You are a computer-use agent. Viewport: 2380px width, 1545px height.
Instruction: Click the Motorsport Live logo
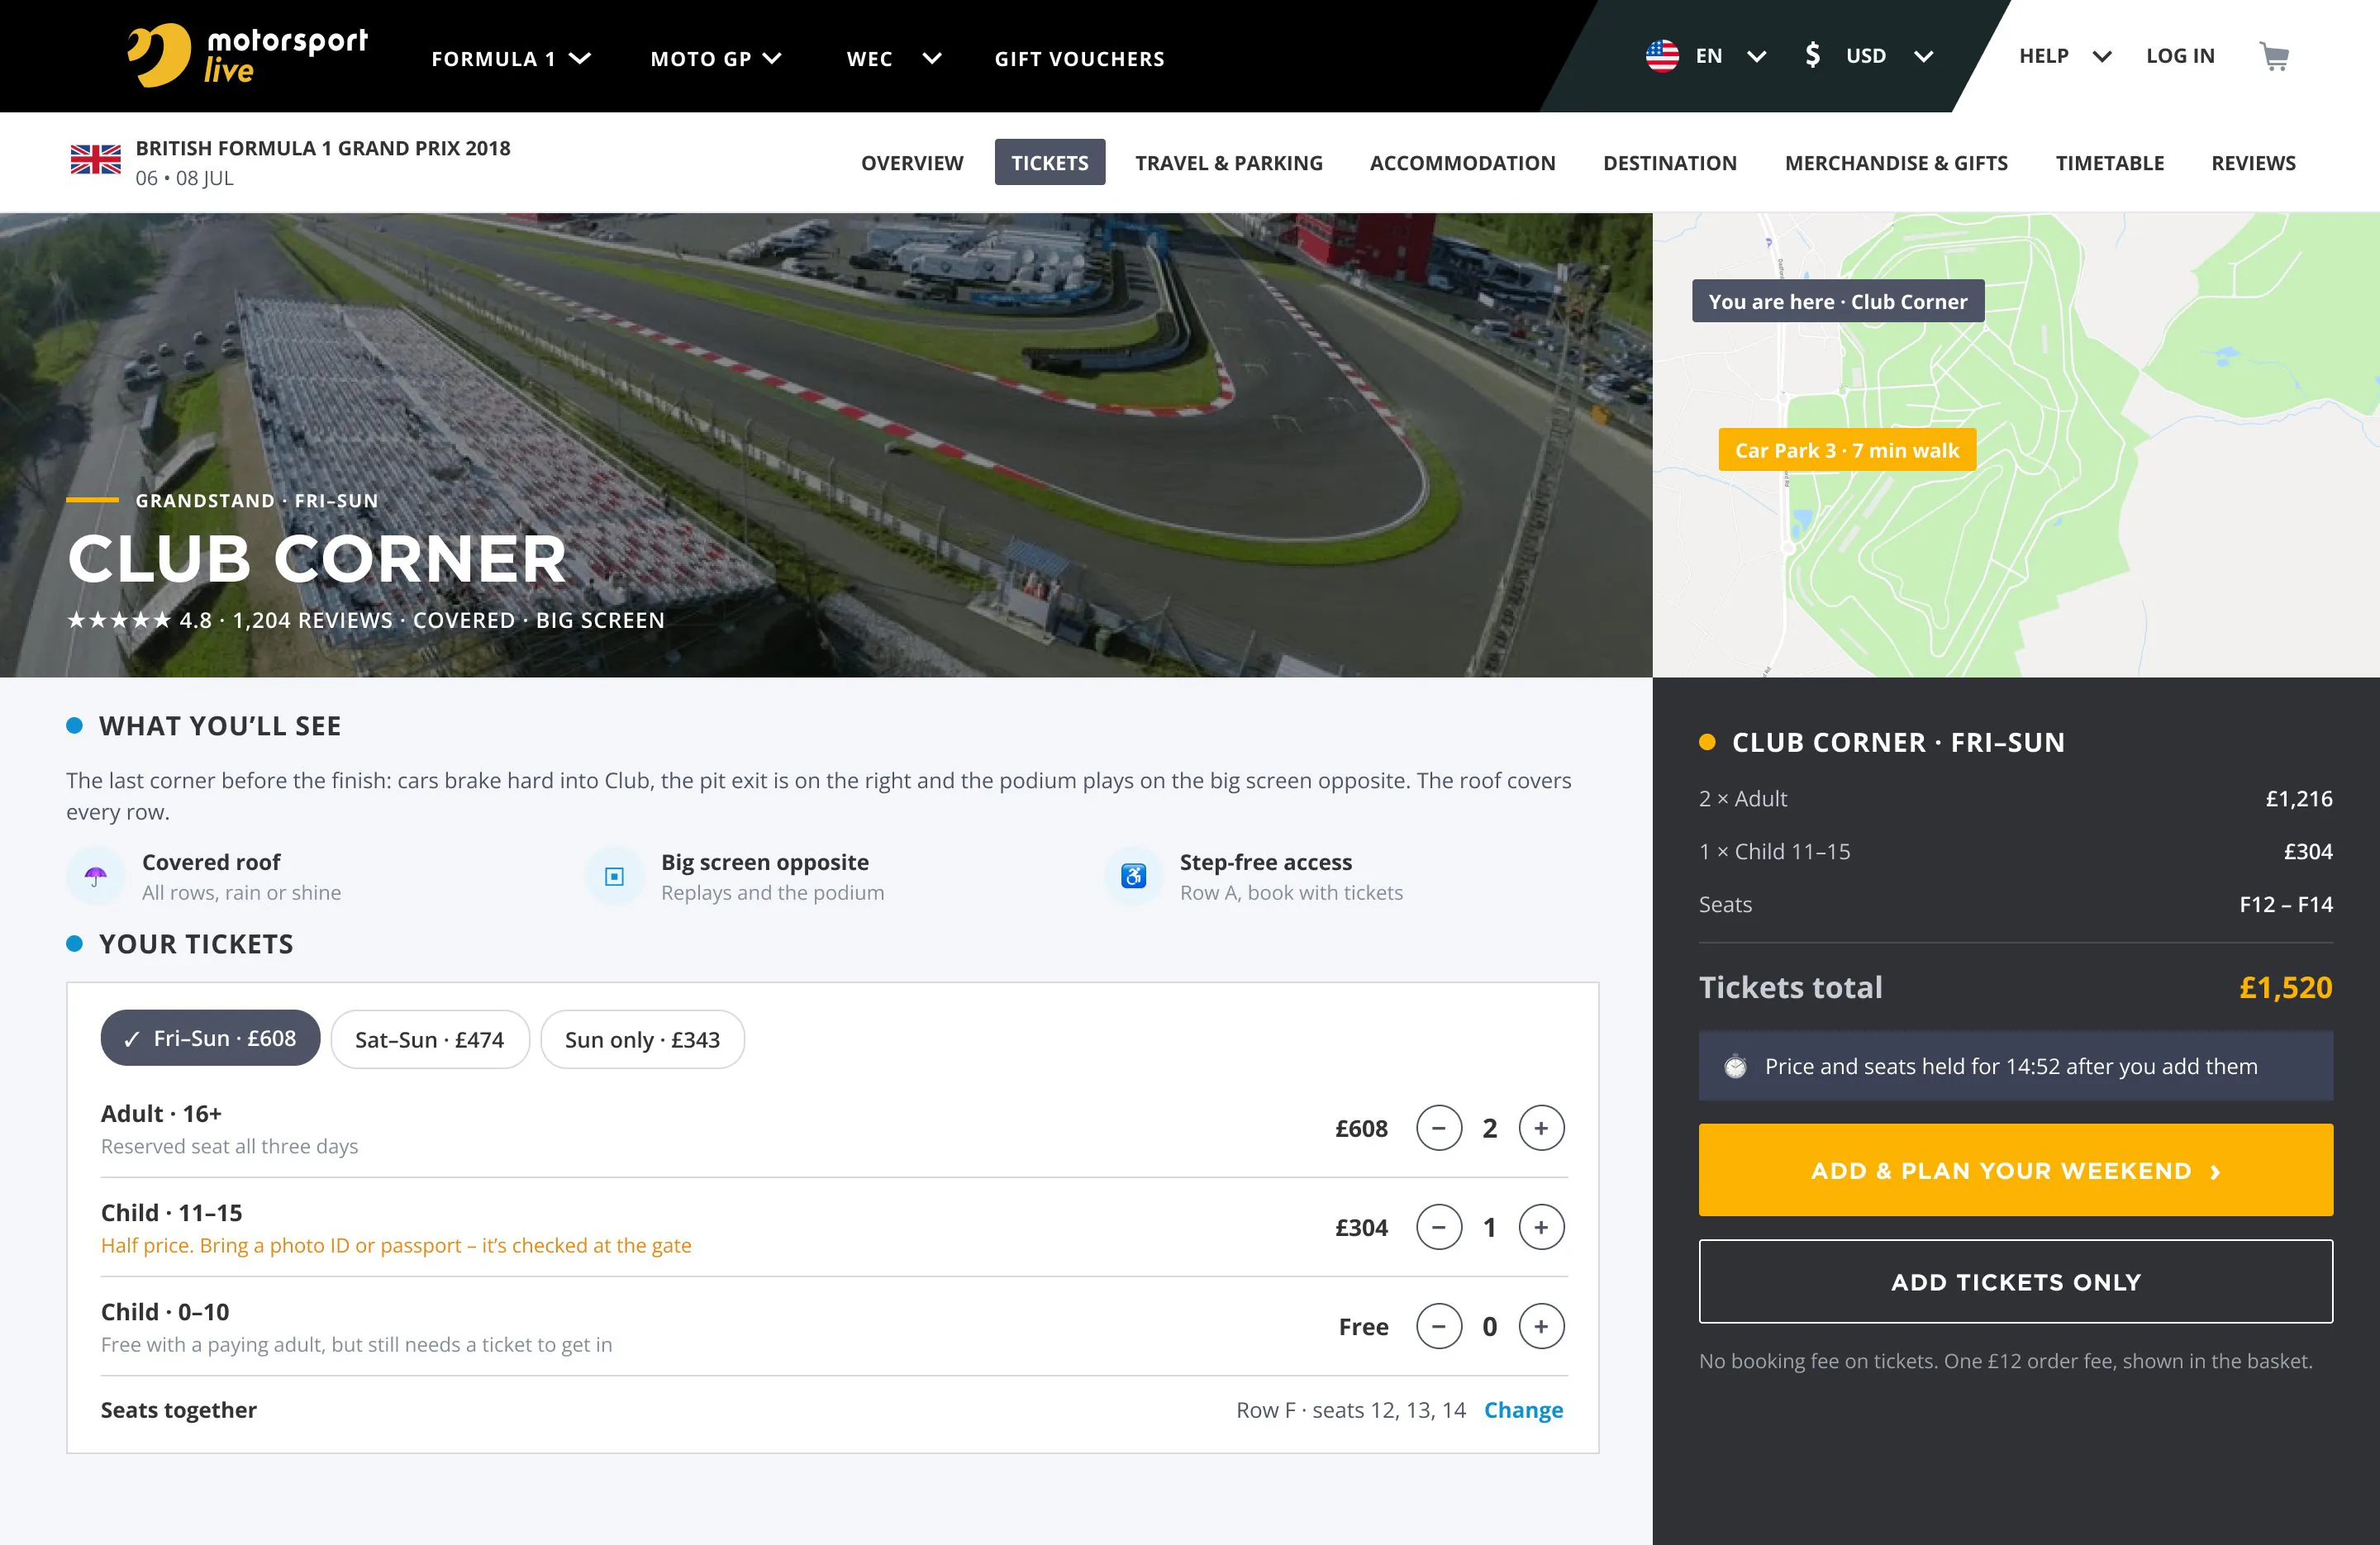247,55
